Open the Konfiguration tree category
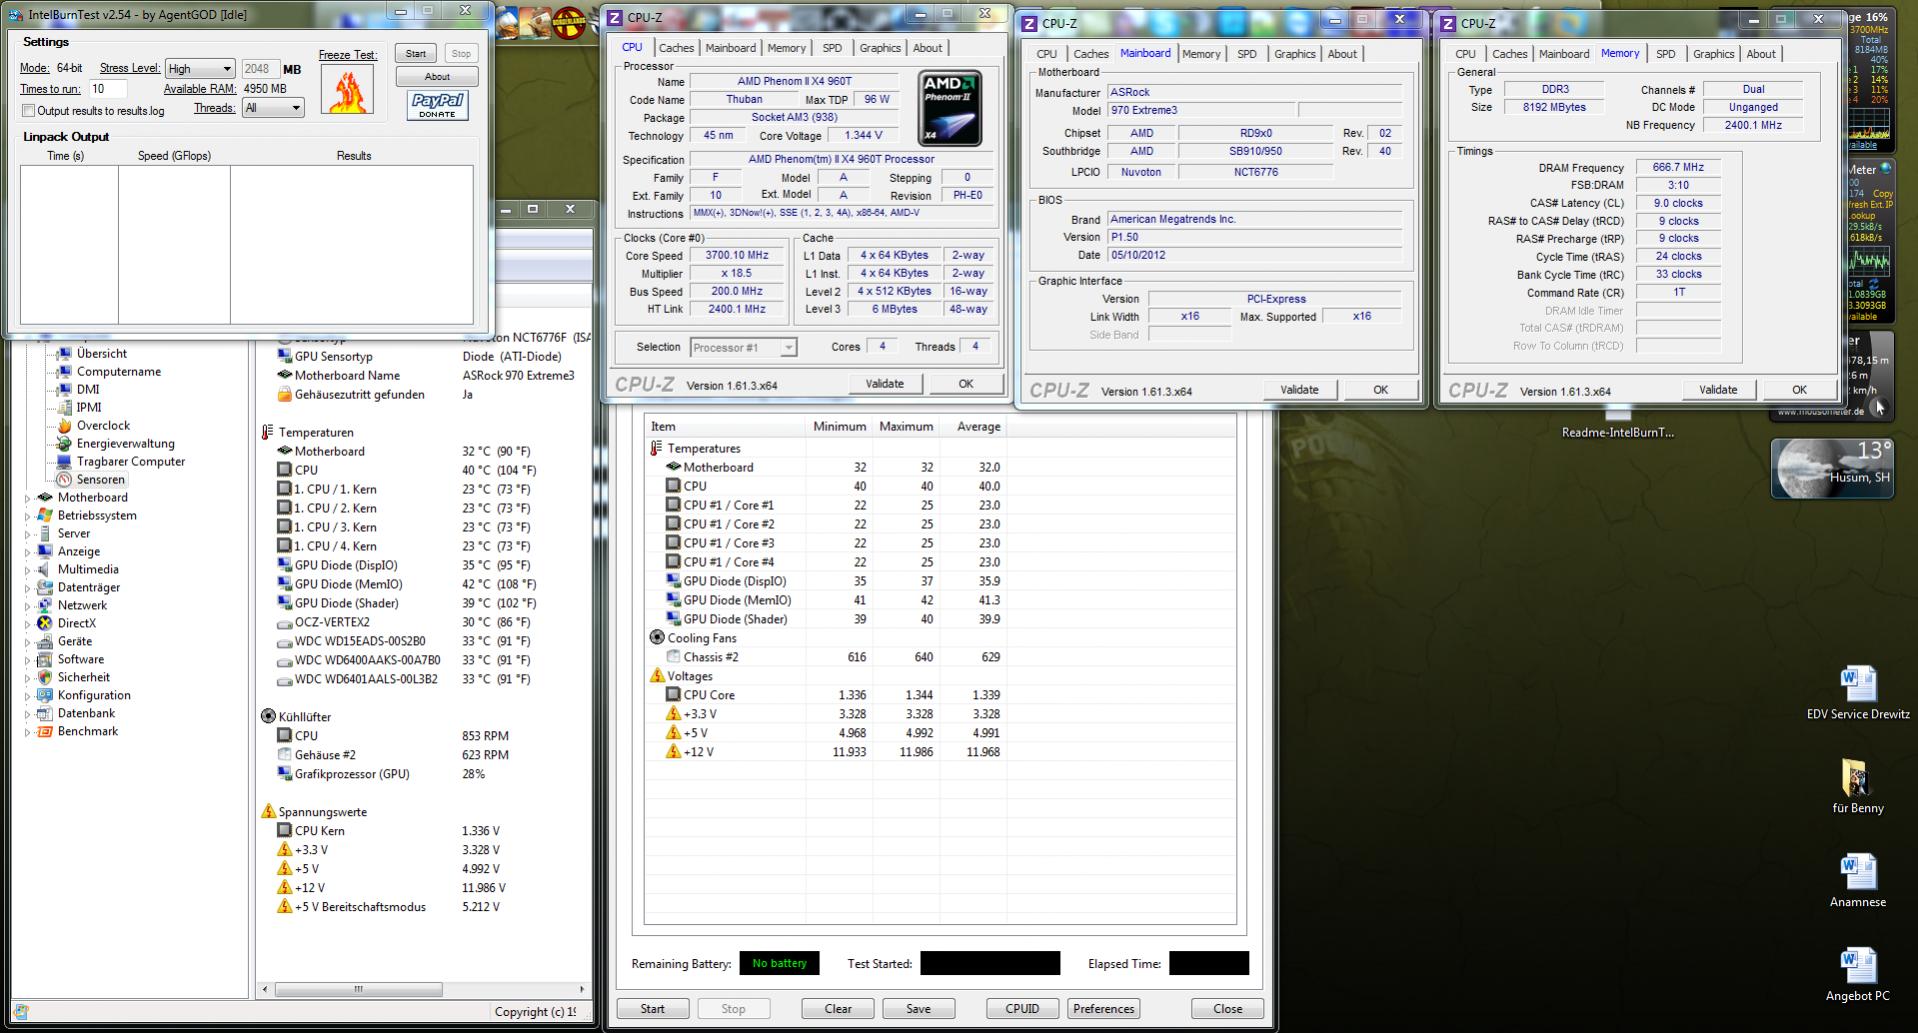1918x1033 pixels. point(94,695)
